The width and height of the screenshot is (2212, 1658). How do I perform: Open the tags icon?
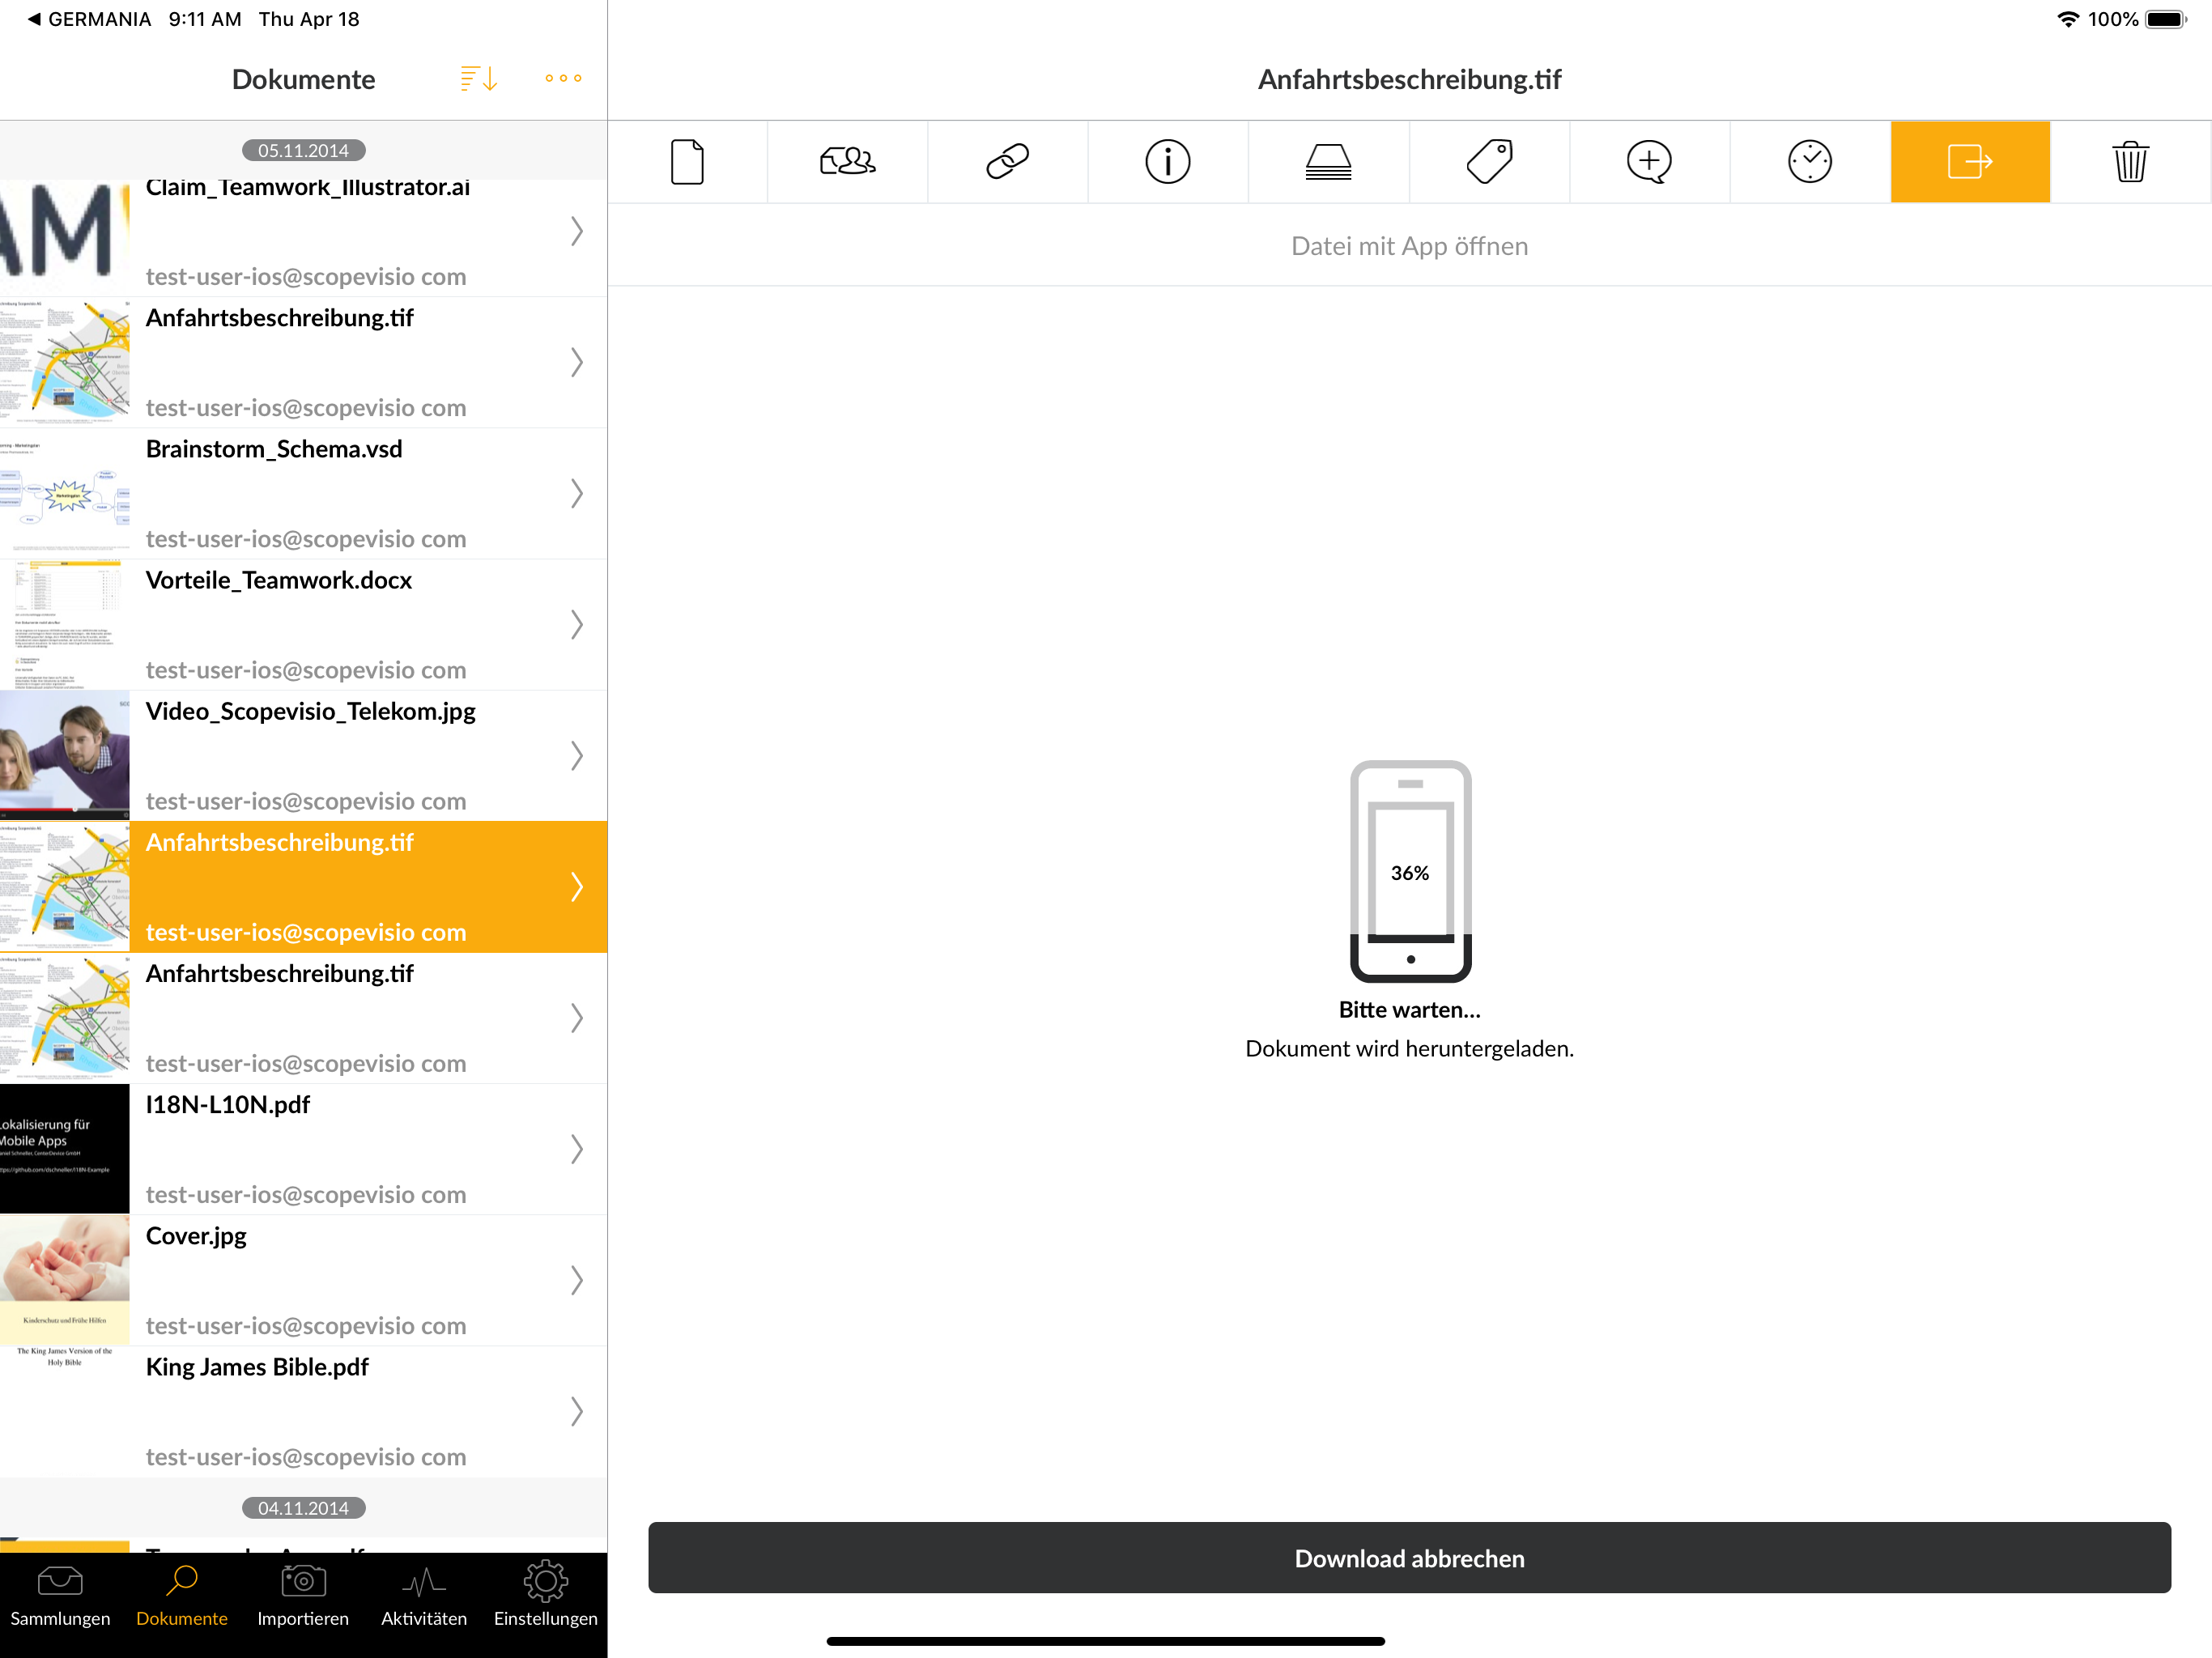[x=1489, y=162]
